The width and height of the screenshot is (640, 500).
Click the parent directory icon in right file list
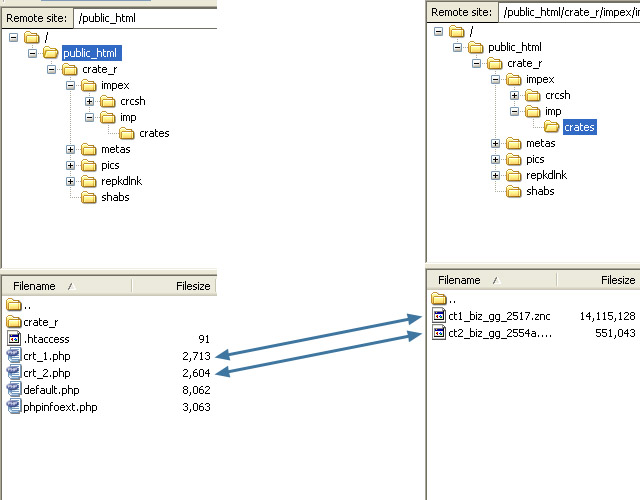(439, 299)
